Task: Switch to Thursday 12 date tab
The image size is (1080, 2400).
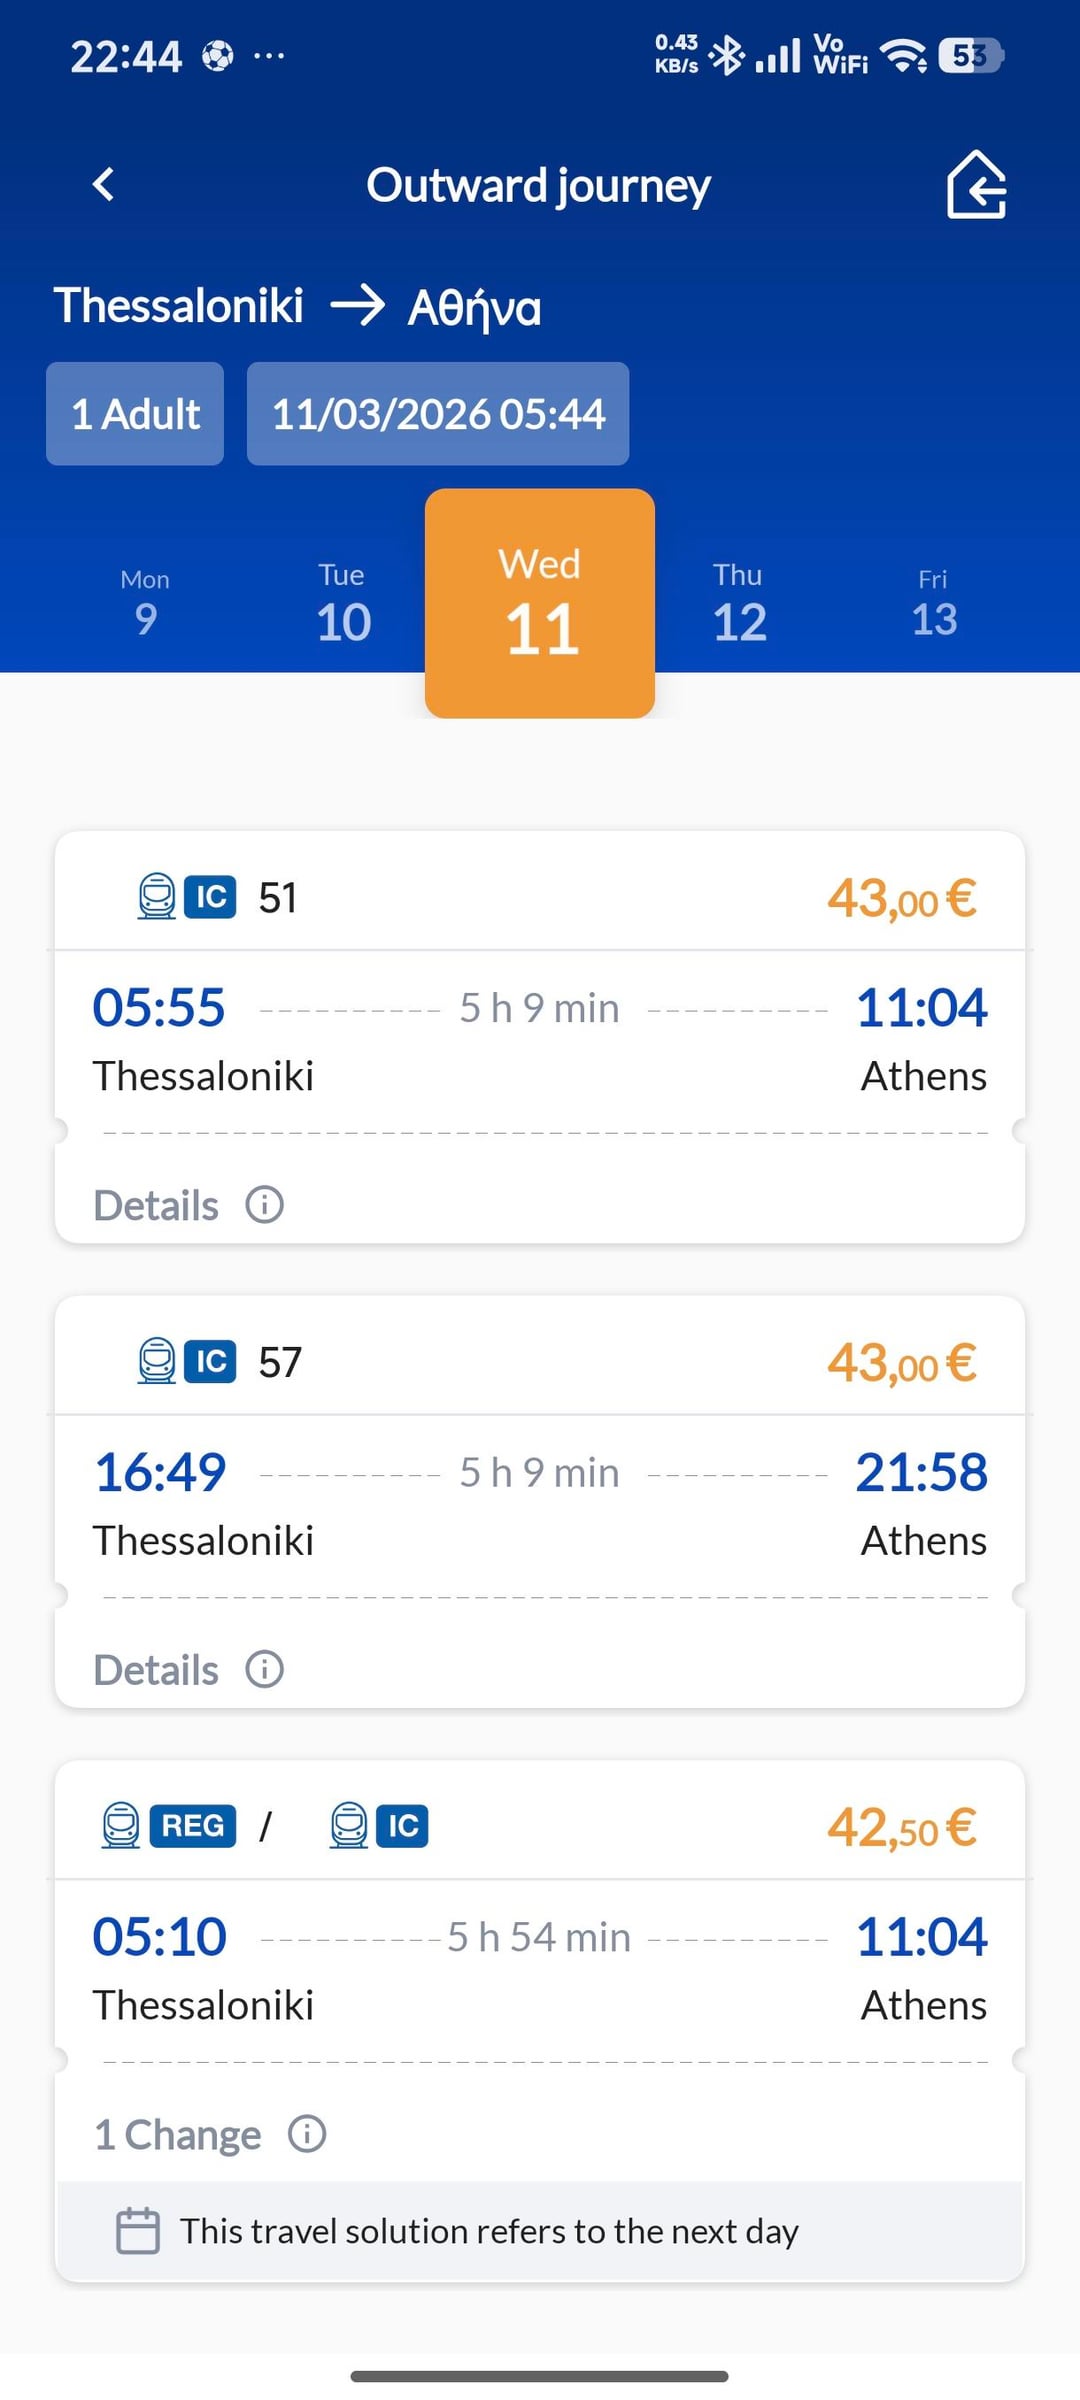Action: tap(739, 604)
